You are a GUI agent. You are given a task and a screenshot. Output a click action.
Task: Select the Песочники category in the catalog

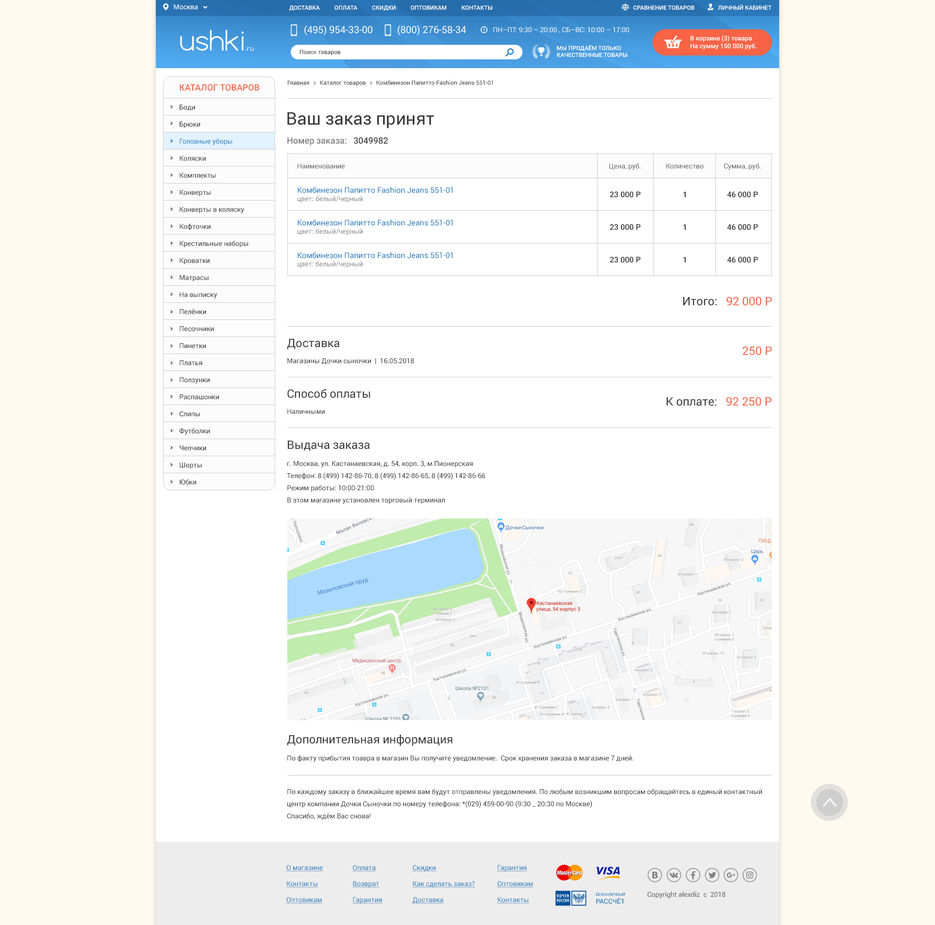point(219,329)
